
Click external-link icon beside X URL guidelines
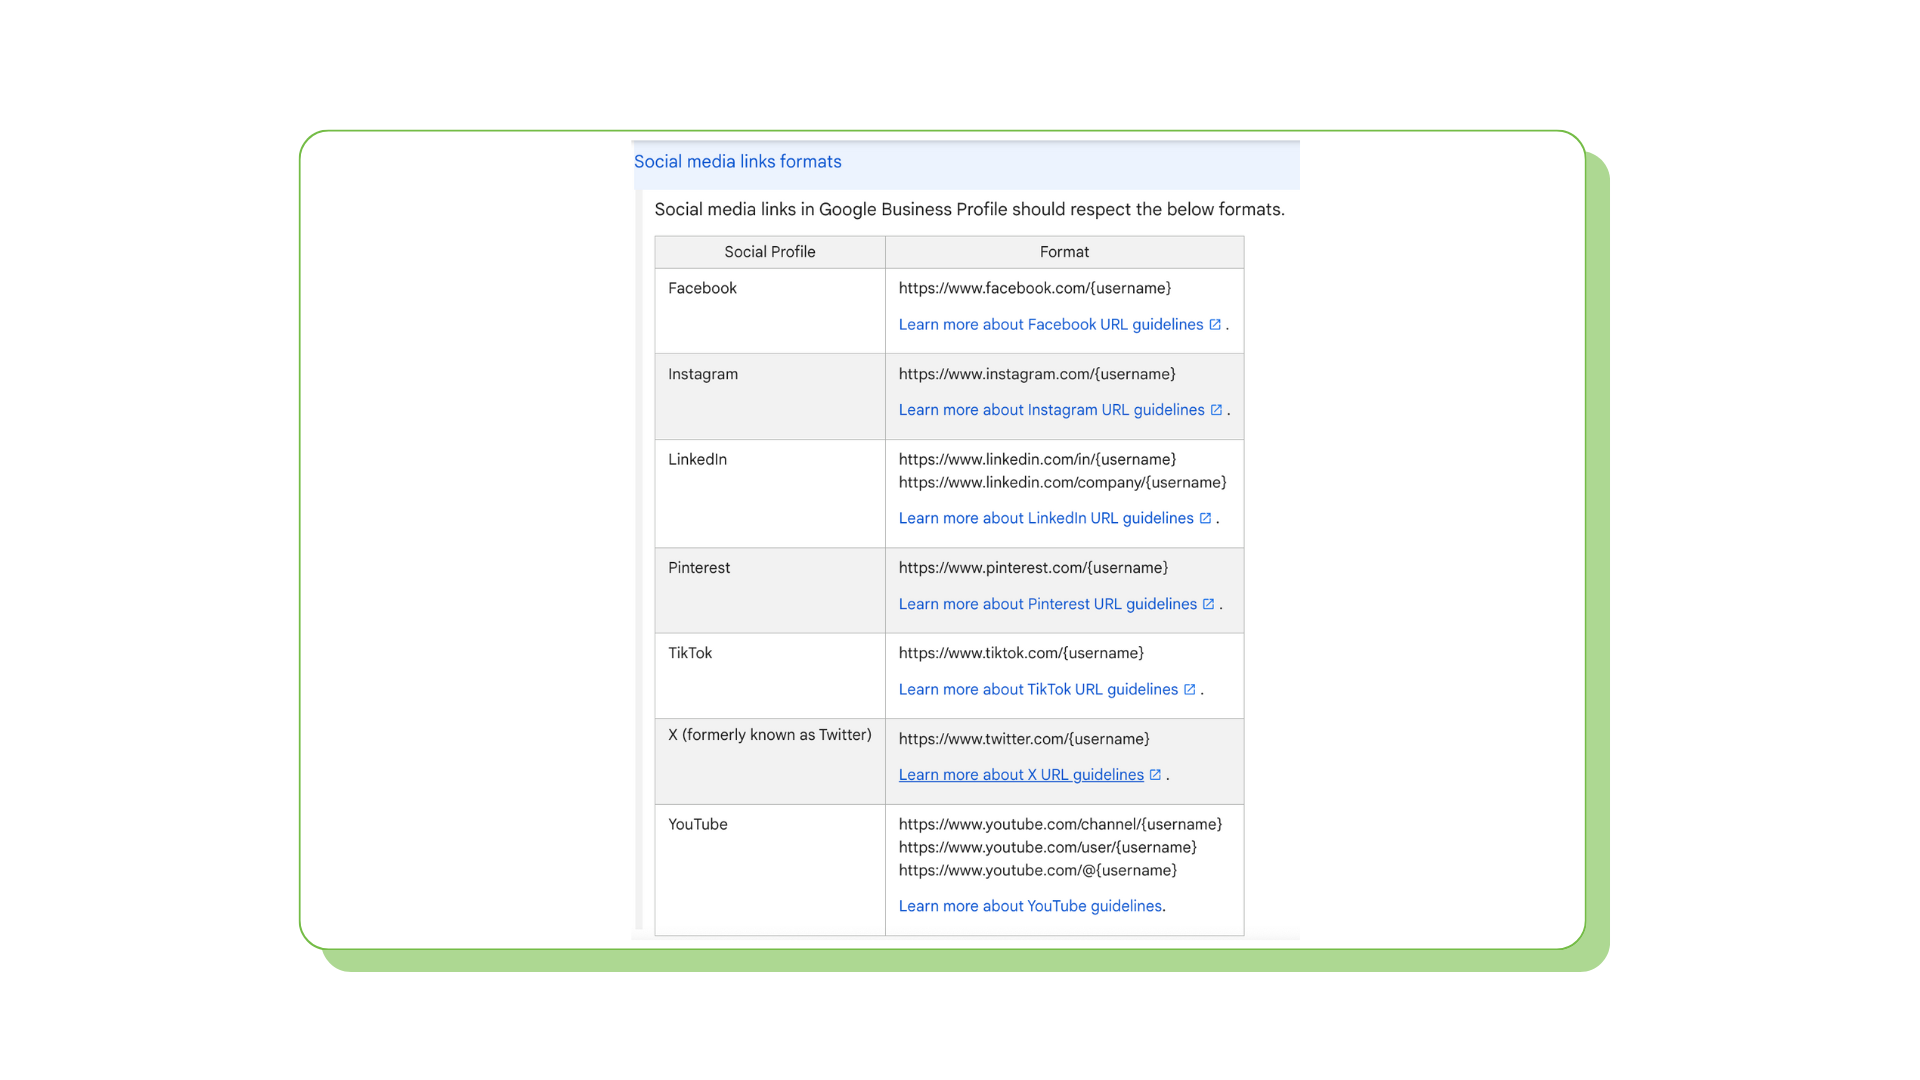1155,775
